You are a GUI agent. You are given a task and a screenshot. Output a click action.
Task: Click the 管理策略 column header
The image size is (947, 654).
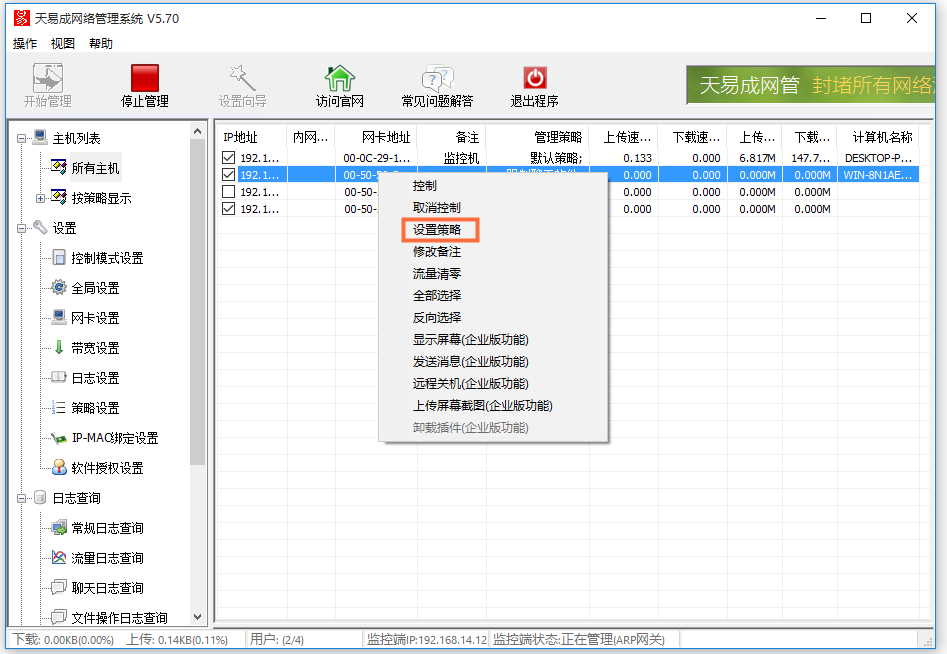click(x=538, y=137)
